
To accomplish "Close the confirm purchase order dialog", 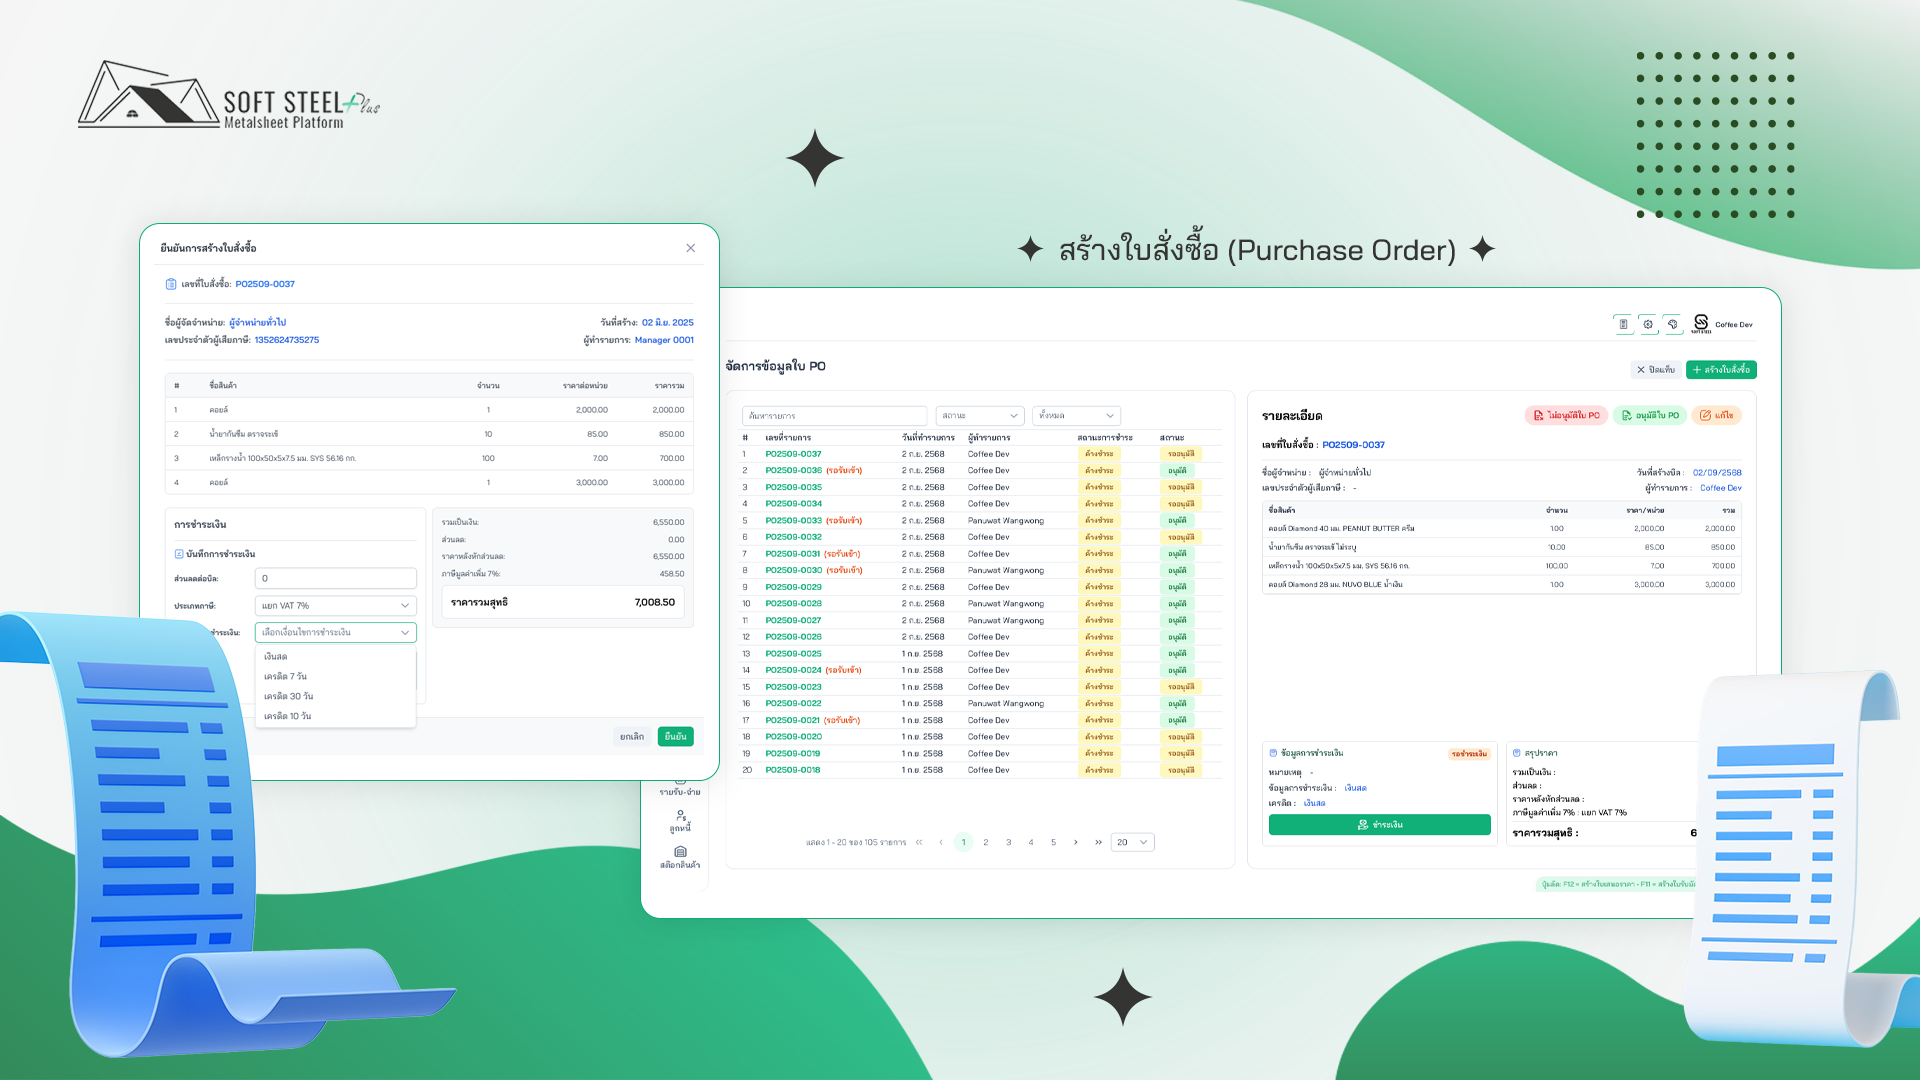I will (x=690, y=248).
